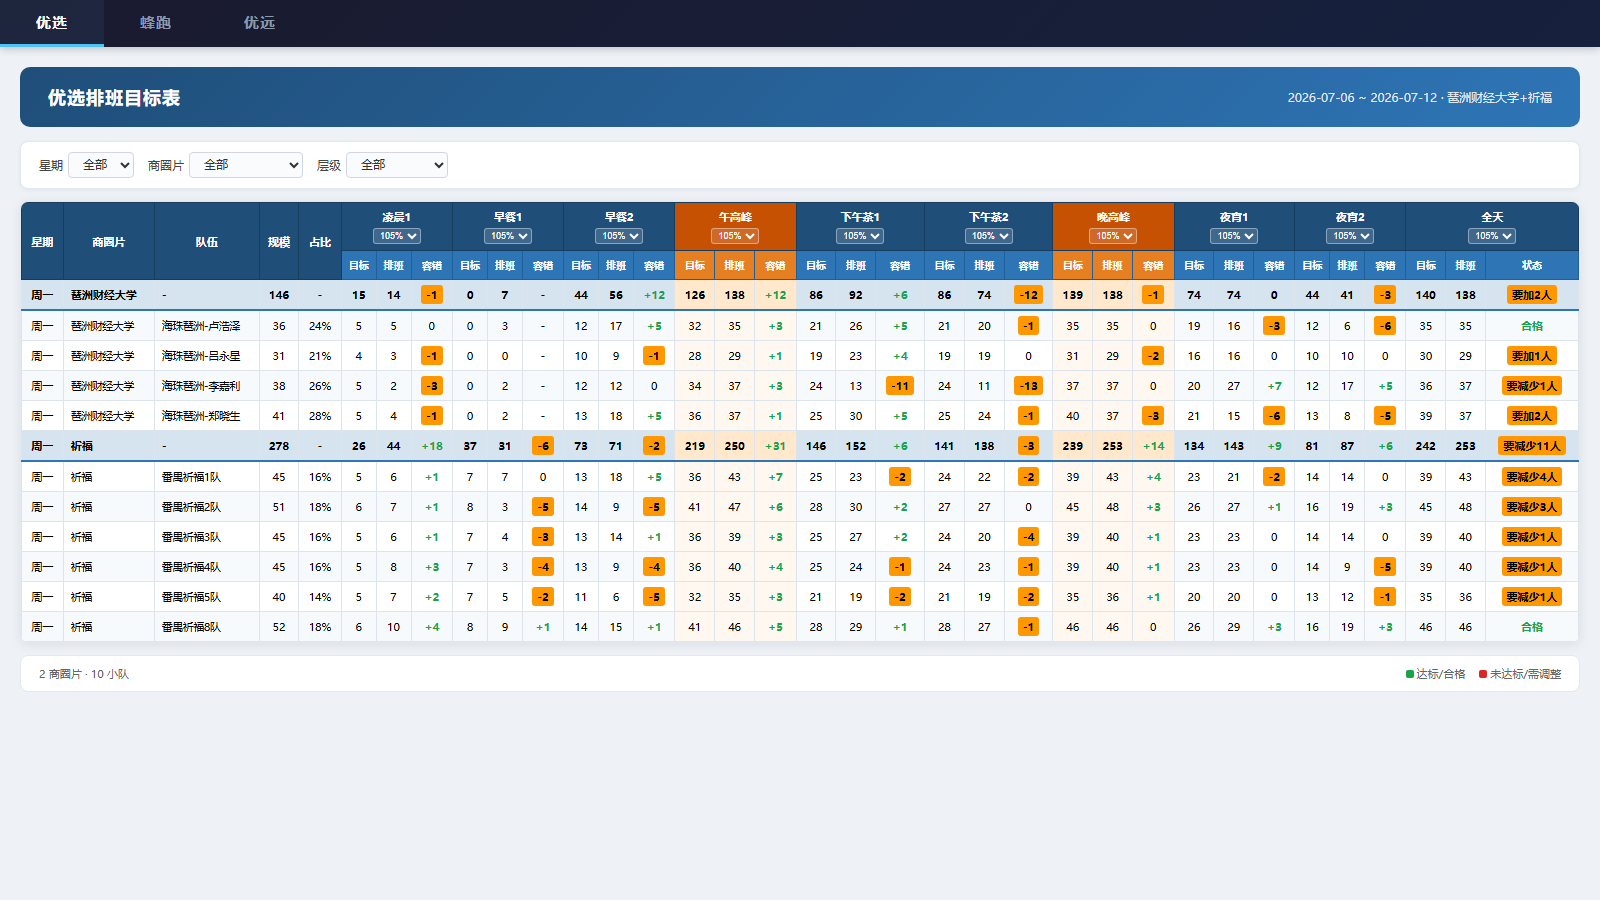Screen dimensions: 1600x900
Task: Click the 琶洲财经大学 summary row label
Action: (x=104, y=295)
